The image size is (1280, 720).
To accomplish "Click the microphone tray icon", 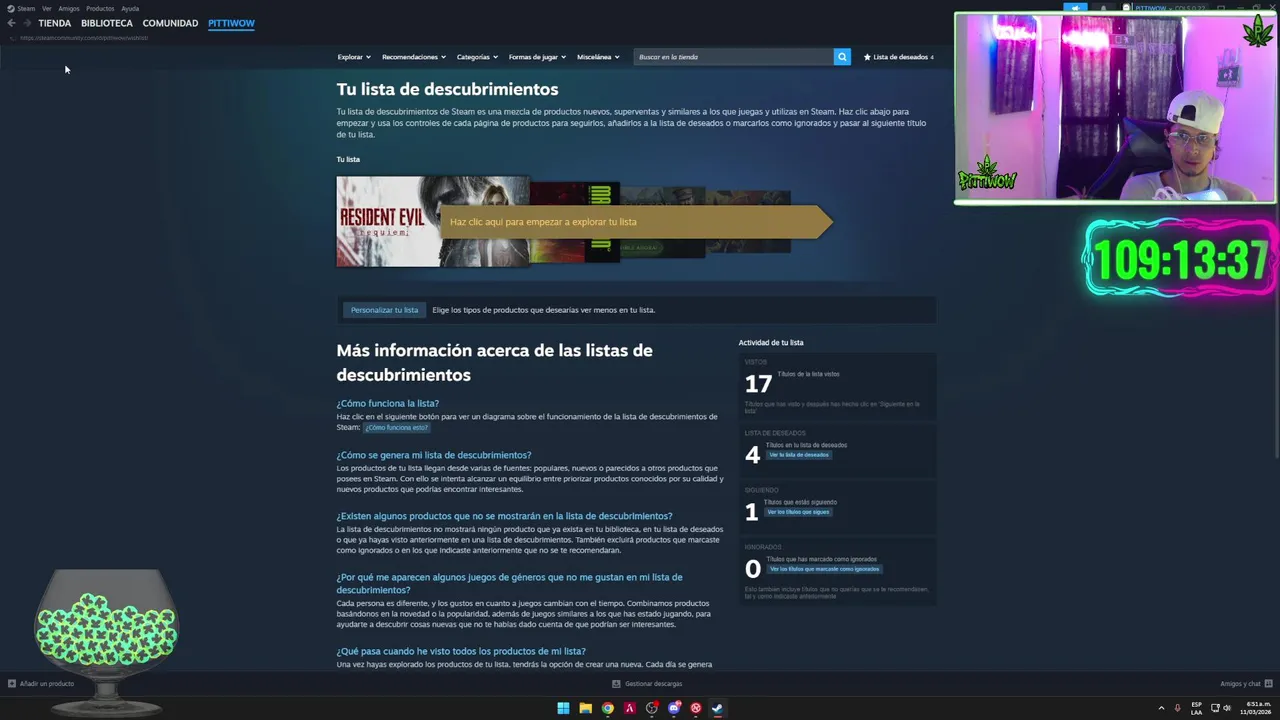I will tap(1178, 708).
